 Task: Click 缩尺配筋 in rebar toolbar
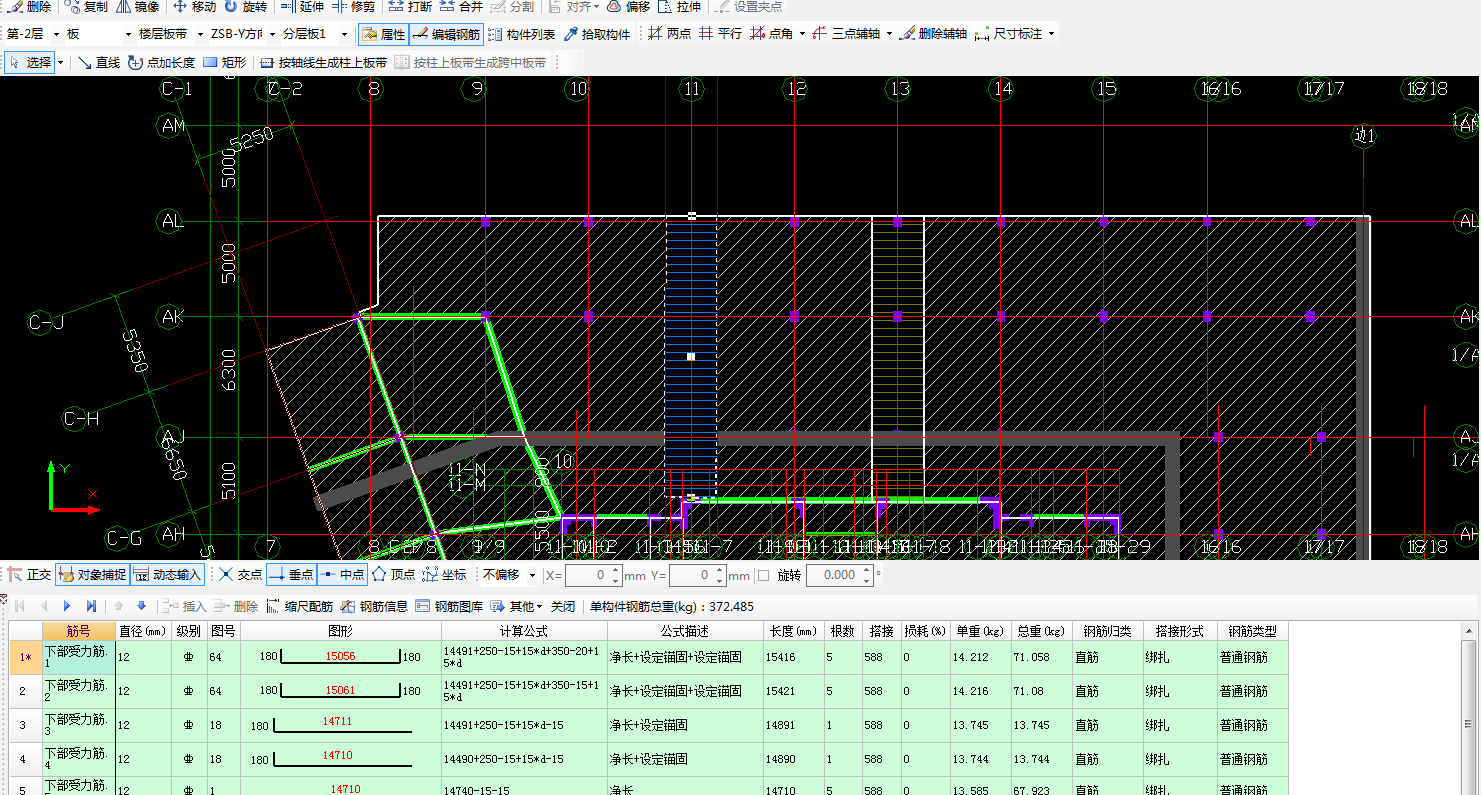(299, 606)
